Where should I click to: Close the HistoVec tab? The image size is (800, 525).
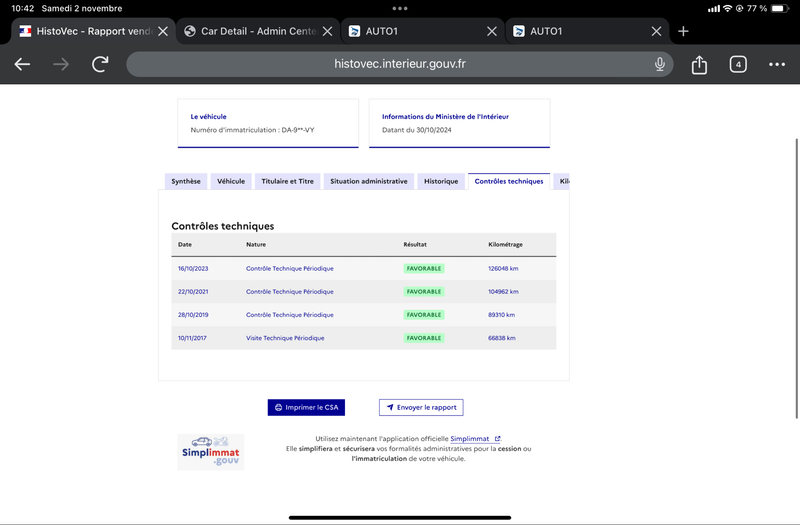click(x=163, y=32)
